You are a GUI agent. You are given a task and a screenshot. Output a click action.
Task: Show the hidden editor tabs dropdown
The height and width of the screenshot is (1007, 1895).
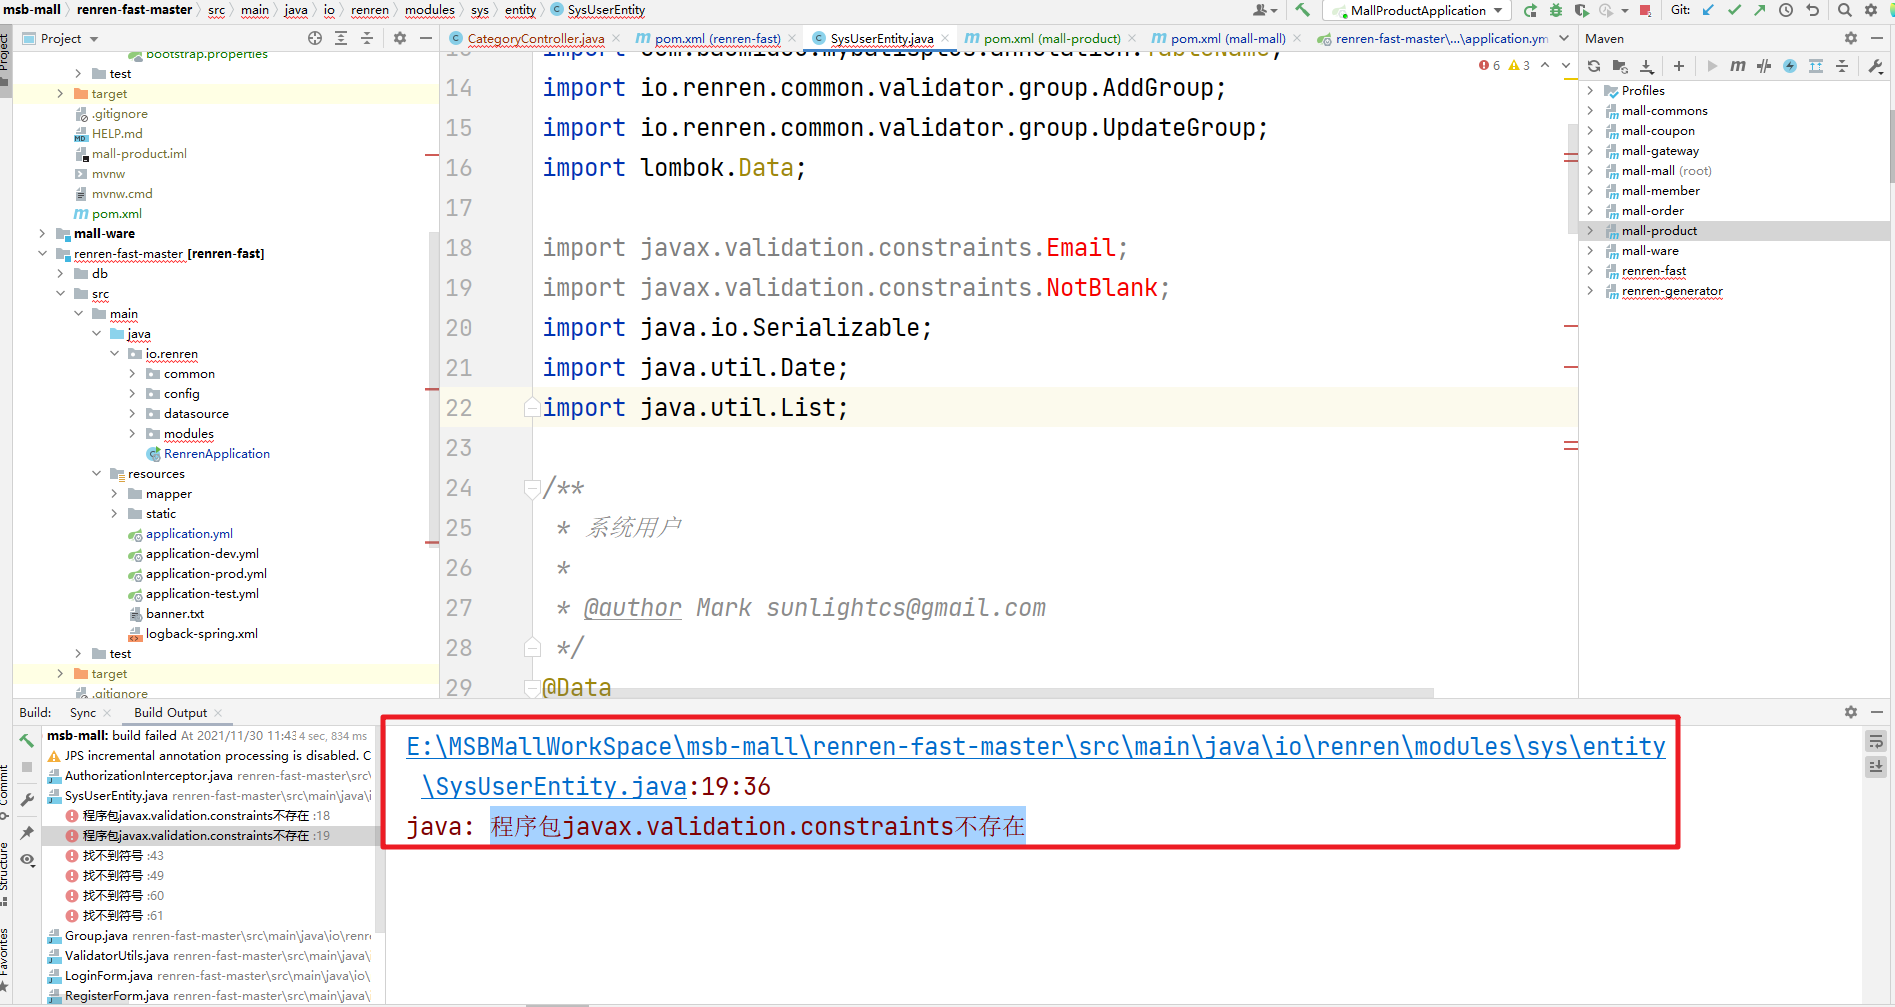point(1564,38)
